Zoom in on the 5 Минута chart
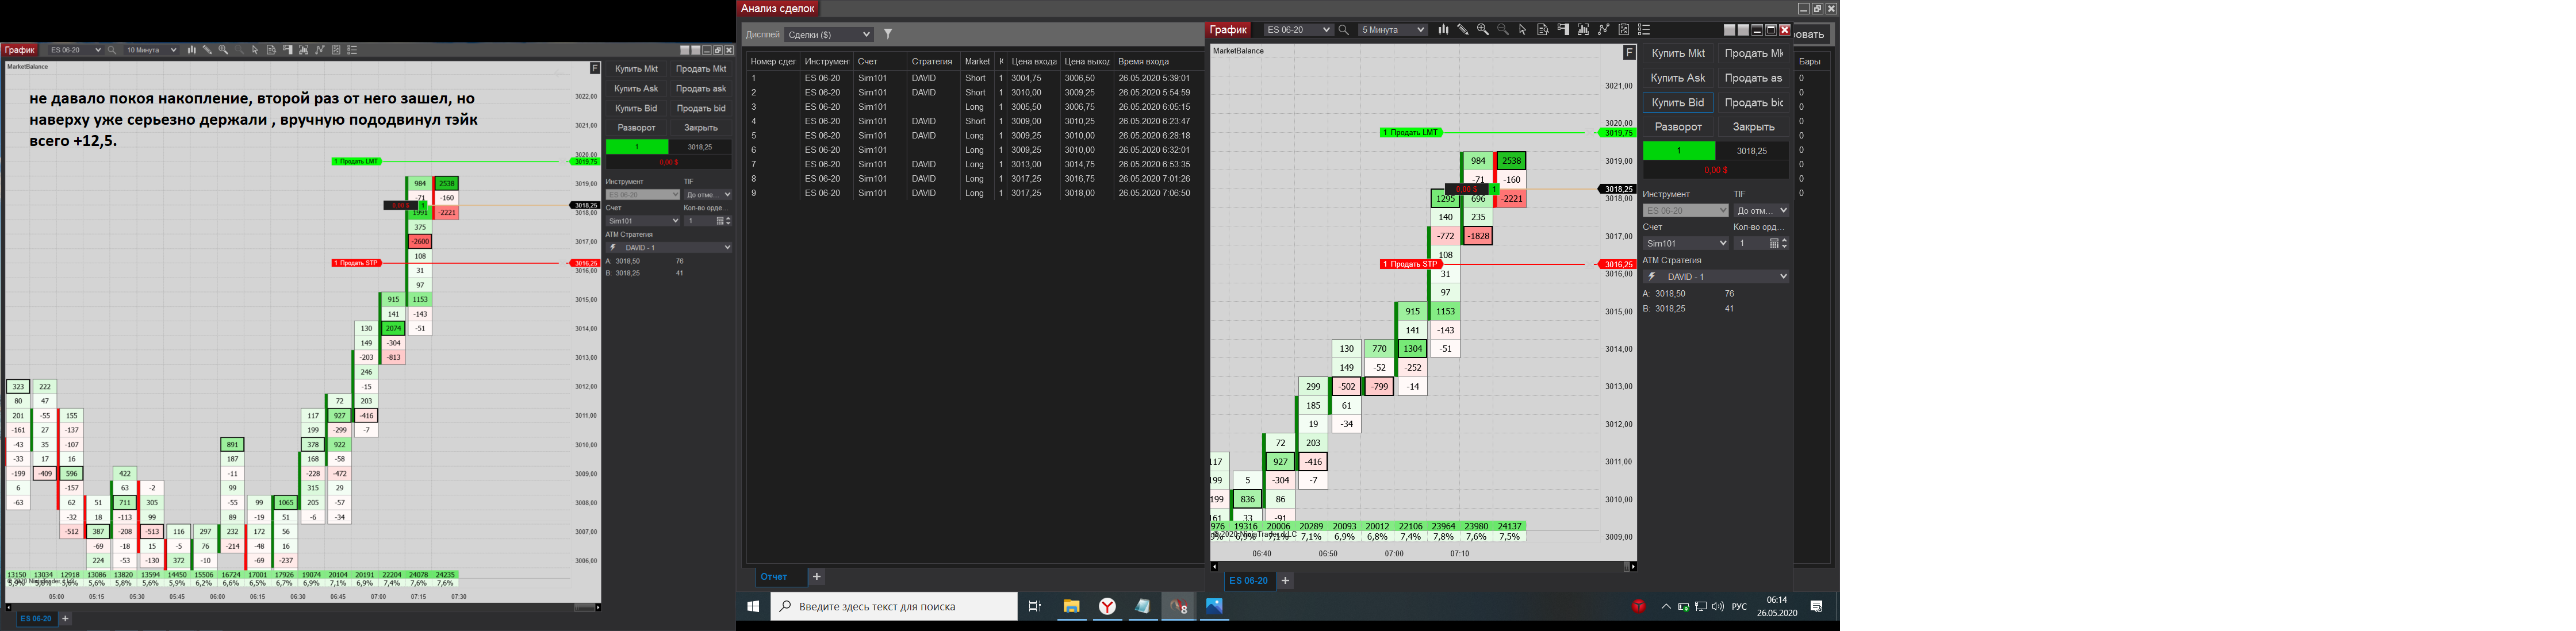 [x=1483, y=30]
